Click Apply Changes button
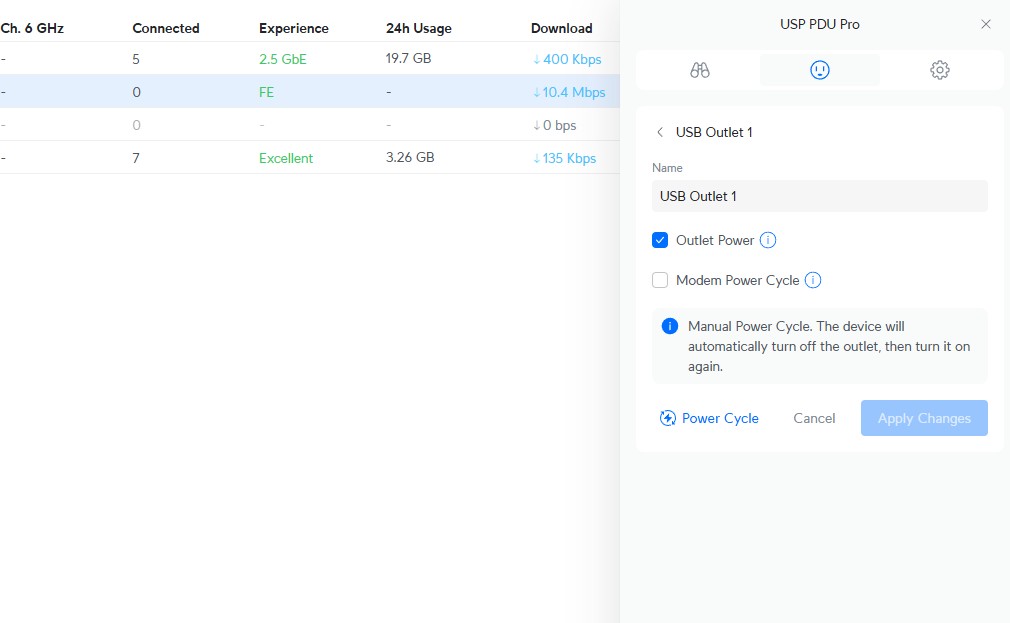Viewport: 1010px width, 623px height. pyautogui.click(x=924, y=418)
